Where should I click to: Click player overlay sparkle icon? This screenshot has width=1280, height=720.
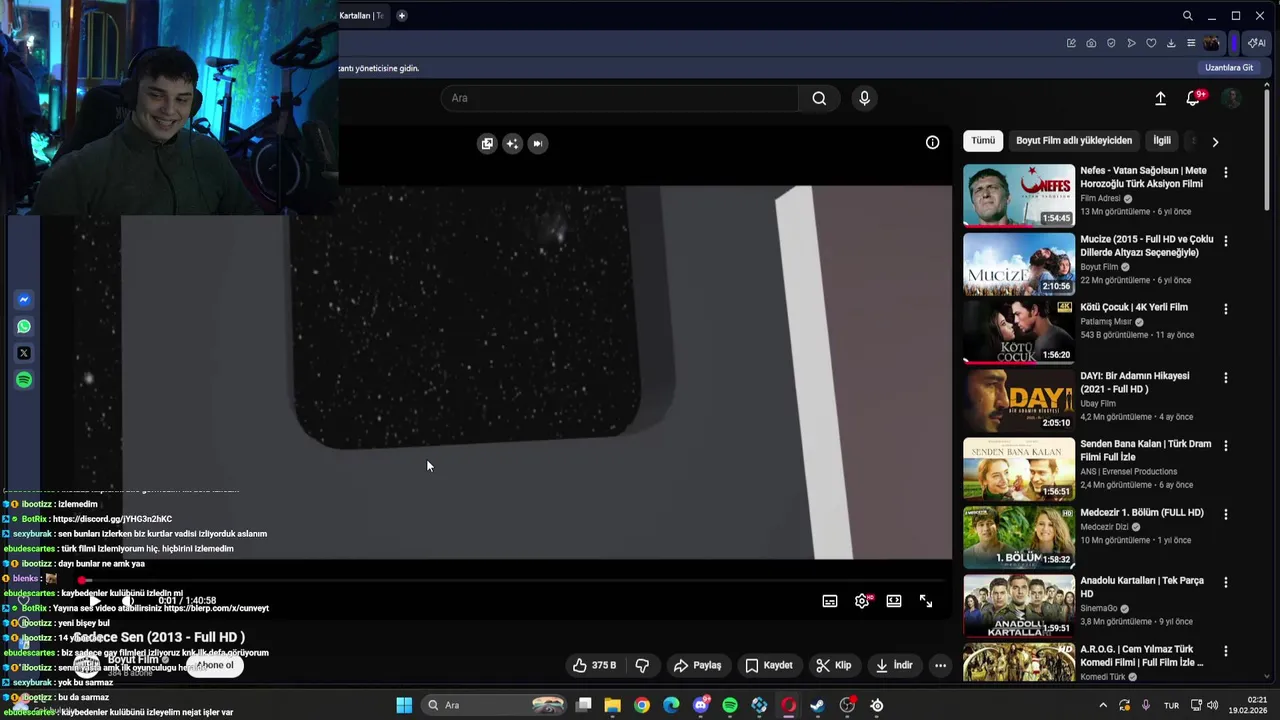(x=512, y=144)
